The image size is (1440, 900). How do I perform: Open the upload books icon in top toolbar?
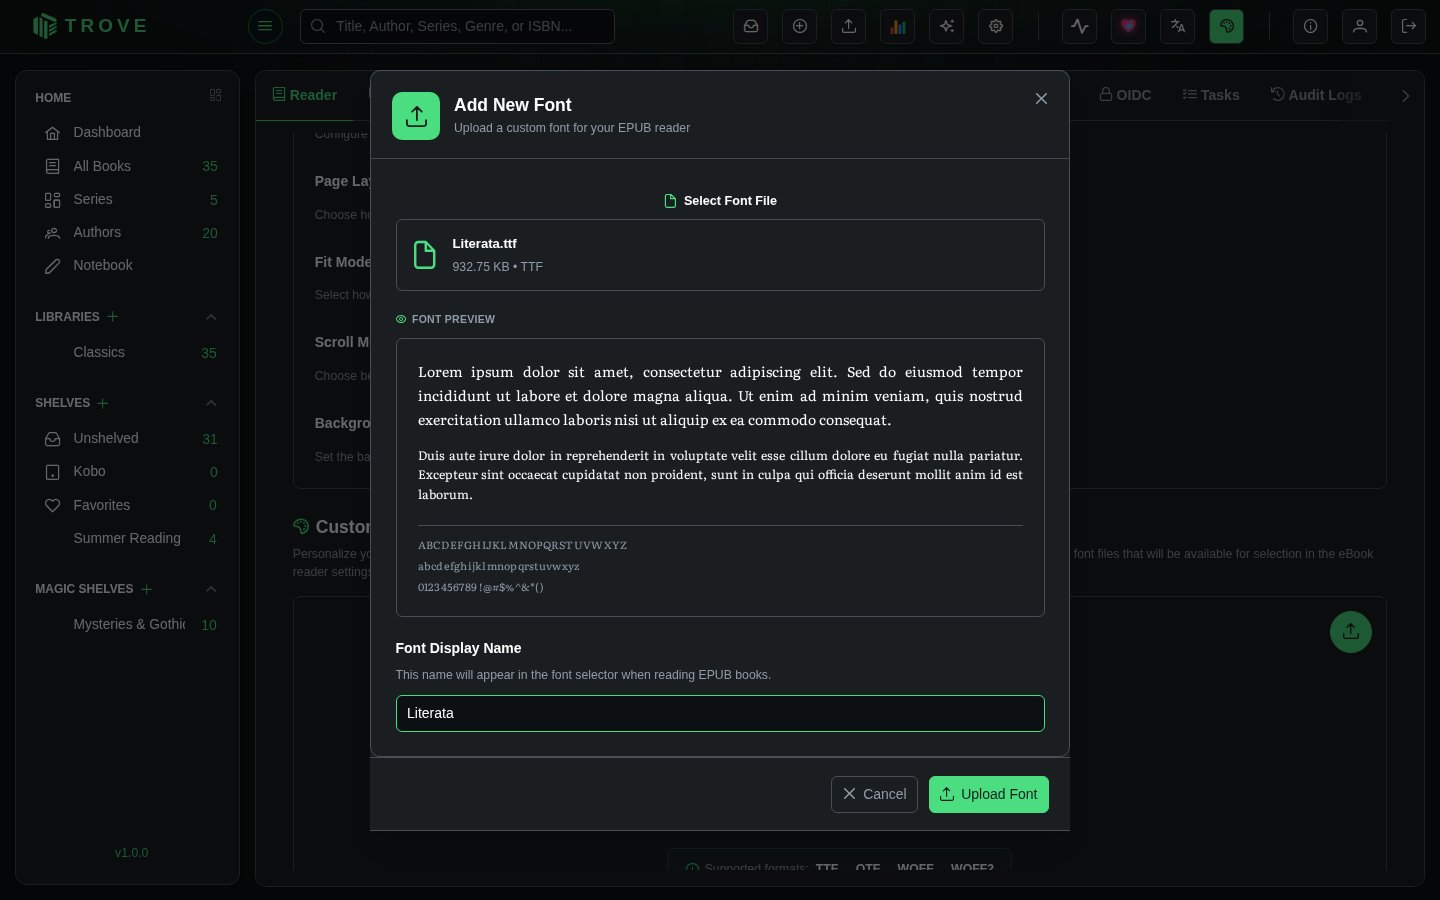849,26
